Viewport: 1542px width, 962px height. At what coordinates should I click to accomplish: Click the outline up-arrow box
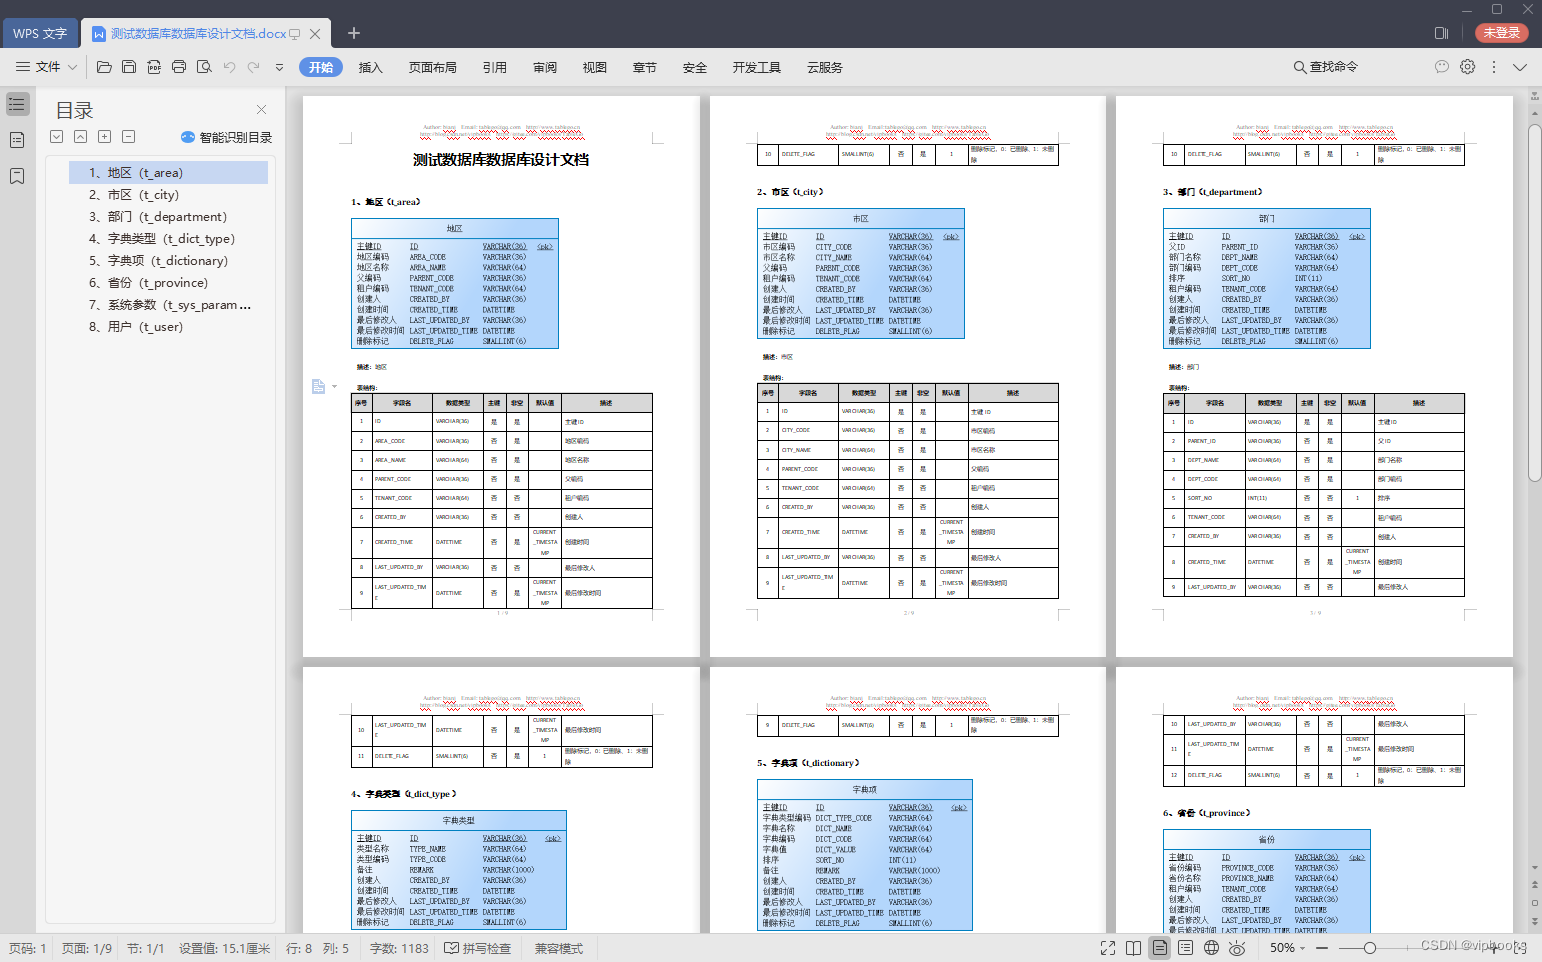pyautogui.click(x=80, y=137)
